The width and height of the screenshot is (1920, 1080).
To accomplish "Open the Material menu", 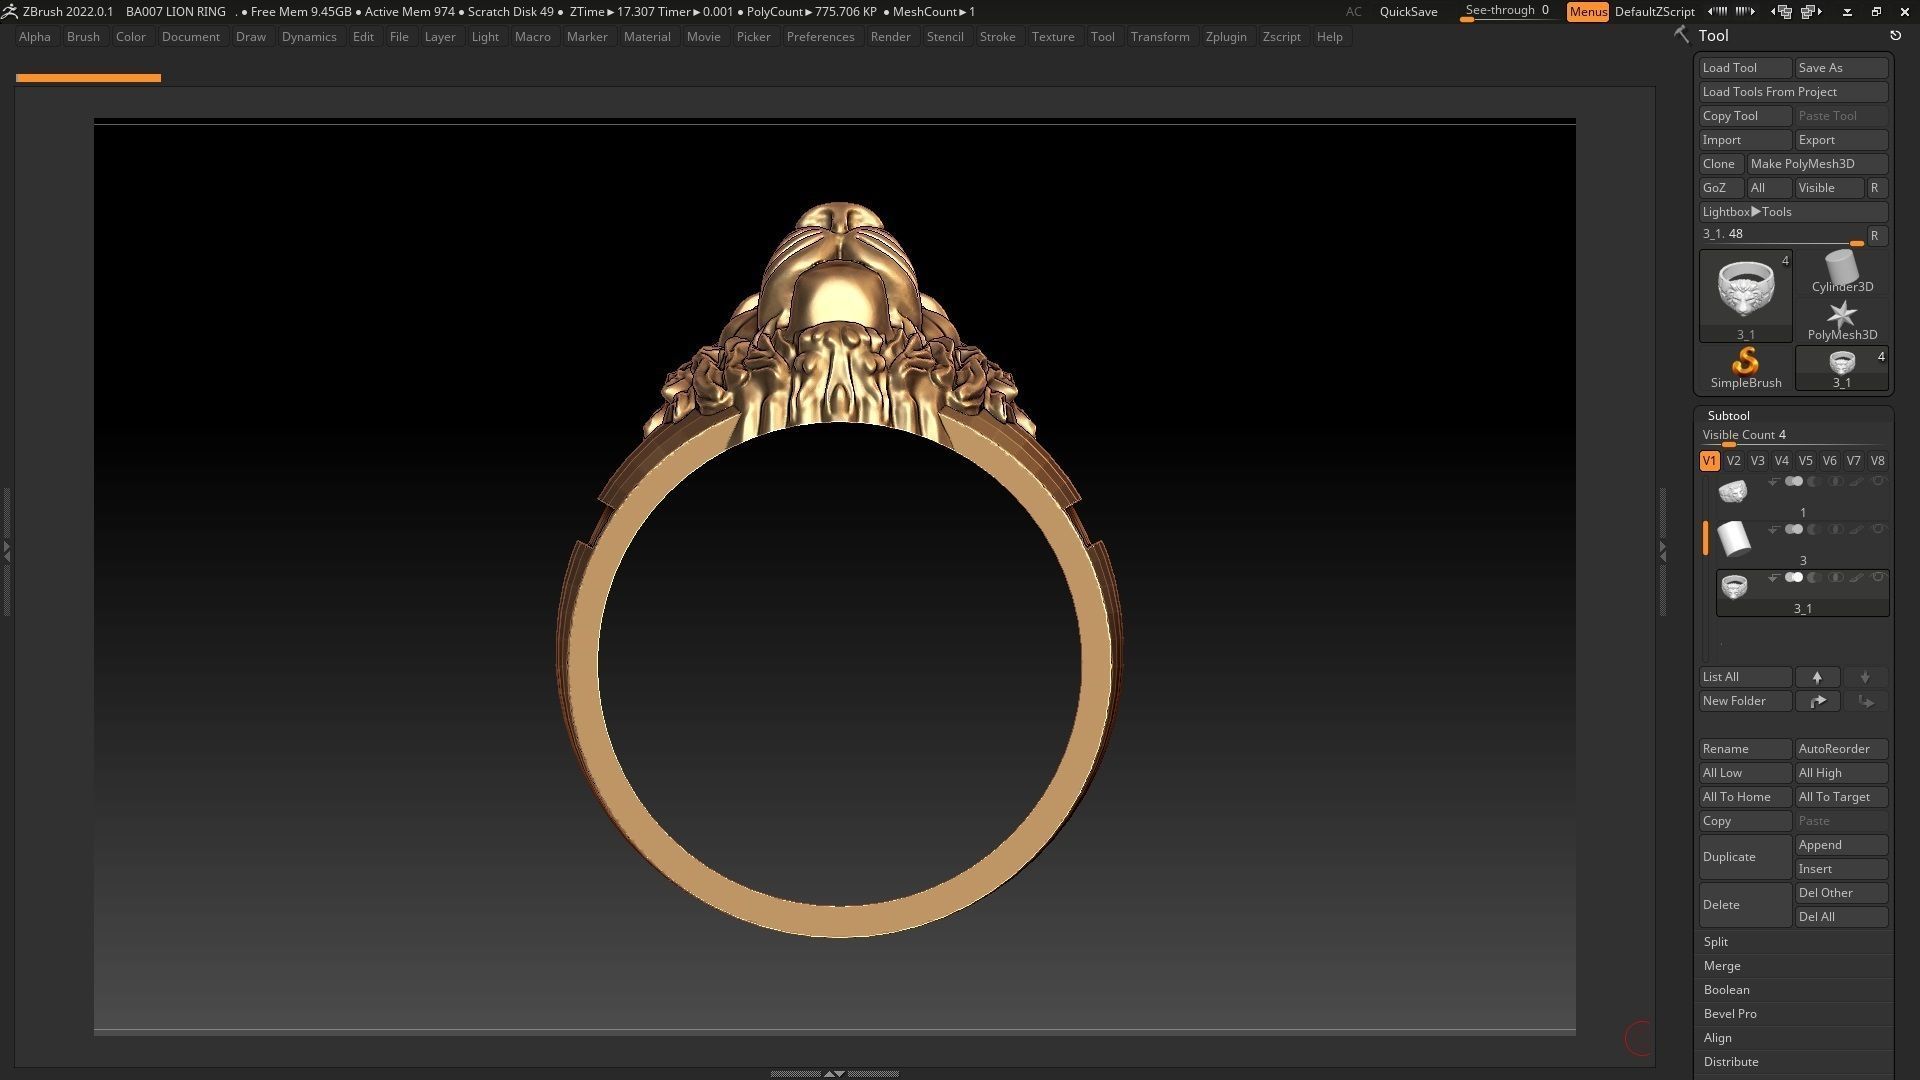I will click(647, 37).
